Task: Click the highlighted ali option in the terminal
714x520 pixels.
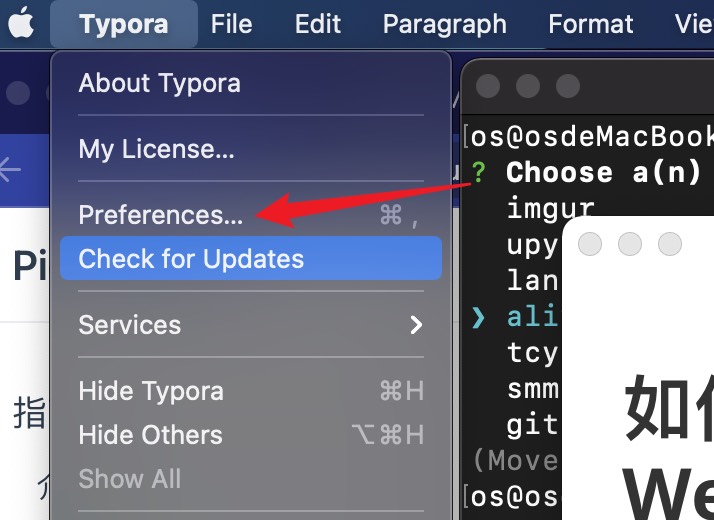Action: (x=530, y=317)
